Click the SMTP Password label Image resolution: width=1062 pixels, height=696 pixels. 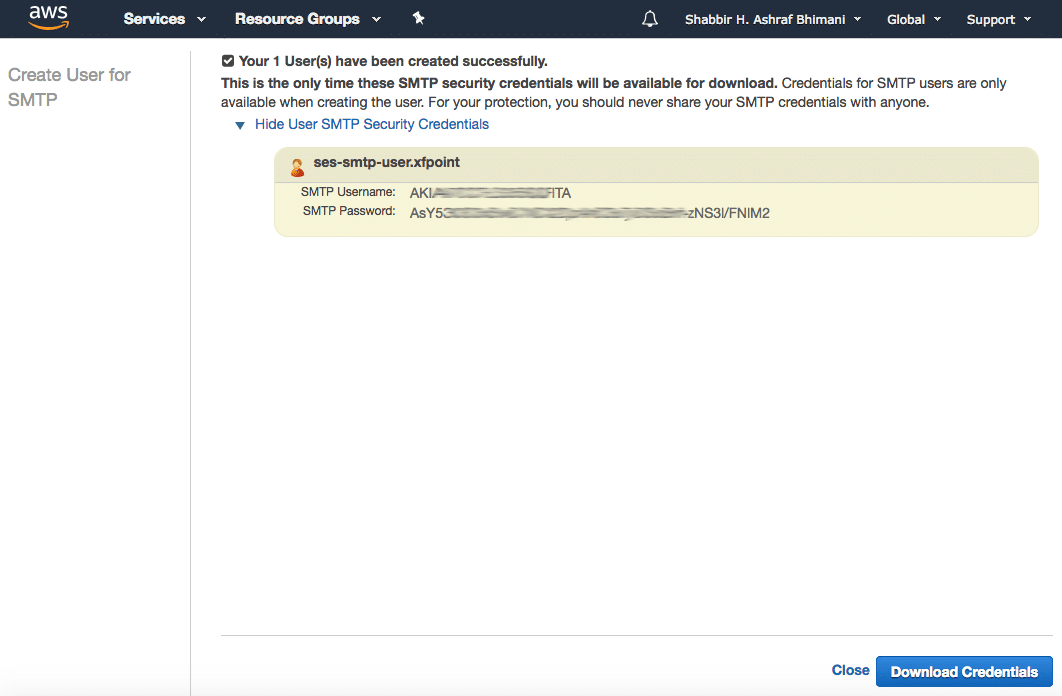[349, 211]
